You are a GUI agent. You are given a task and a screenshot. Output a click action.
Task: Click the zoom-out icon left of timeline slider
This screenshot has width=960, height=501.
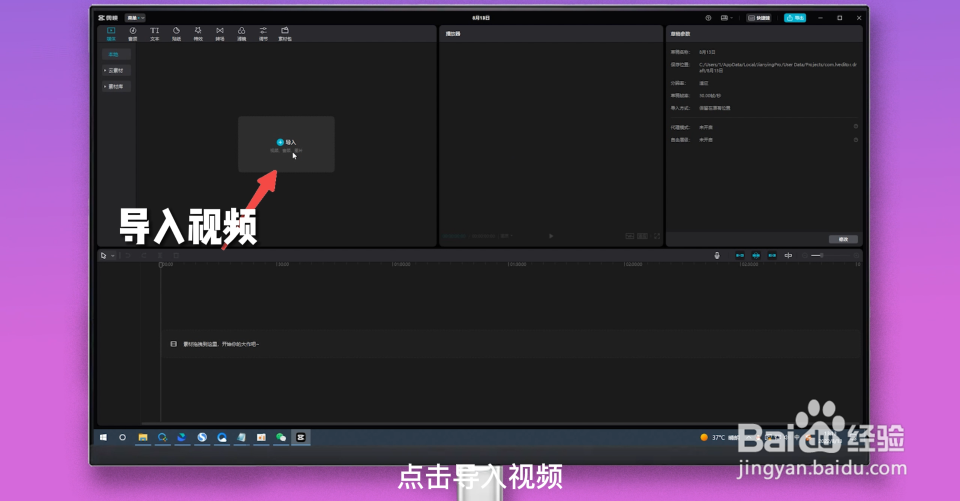tap(805, 255)
